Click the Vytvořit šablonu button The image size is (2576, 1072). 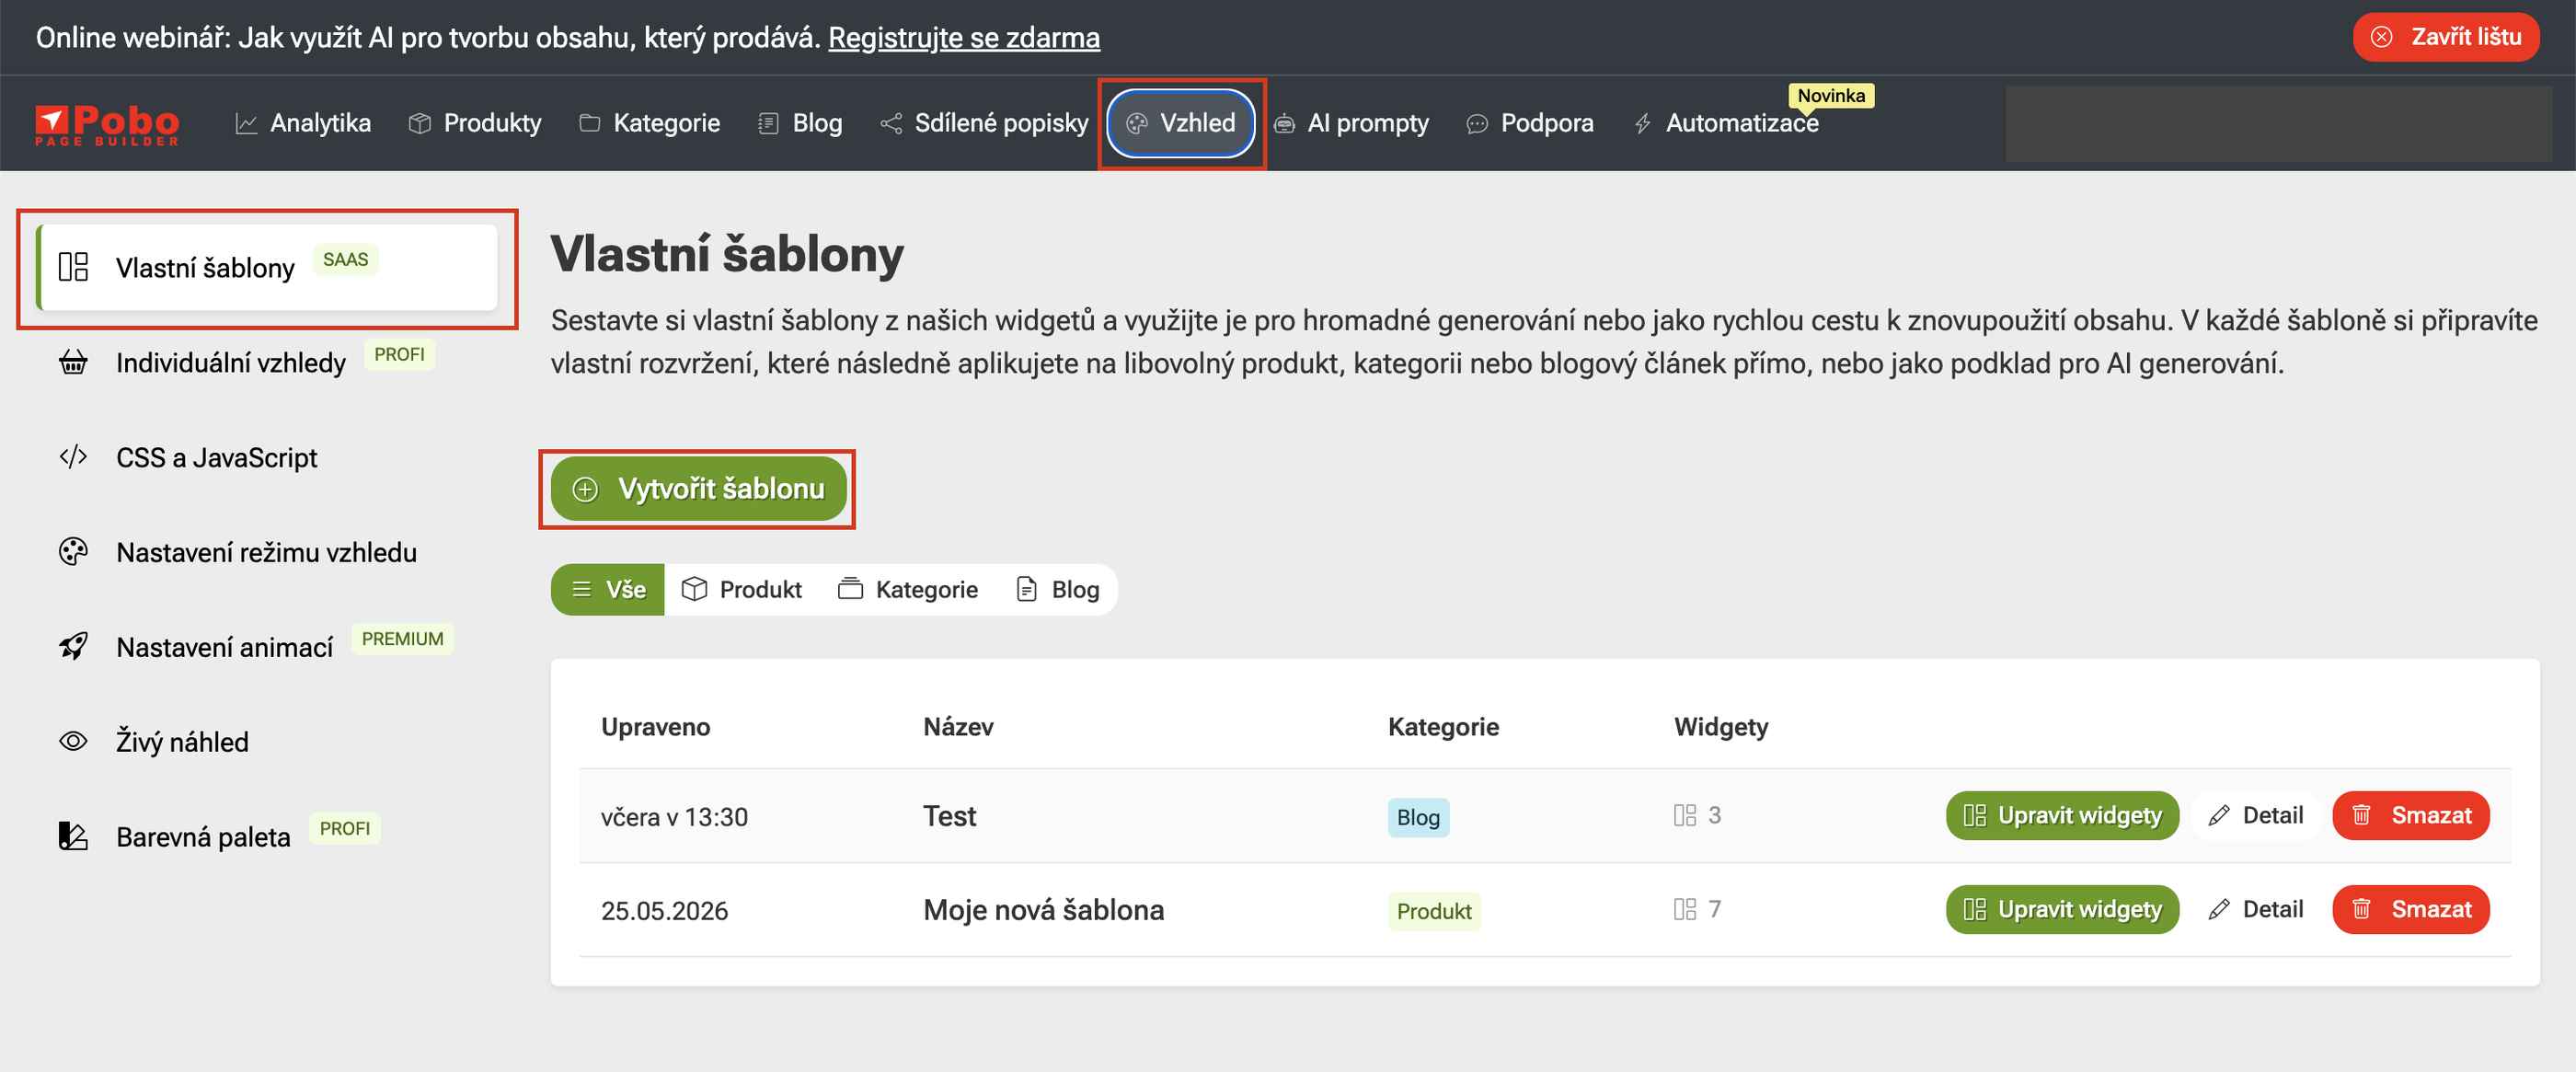point(698,489)
